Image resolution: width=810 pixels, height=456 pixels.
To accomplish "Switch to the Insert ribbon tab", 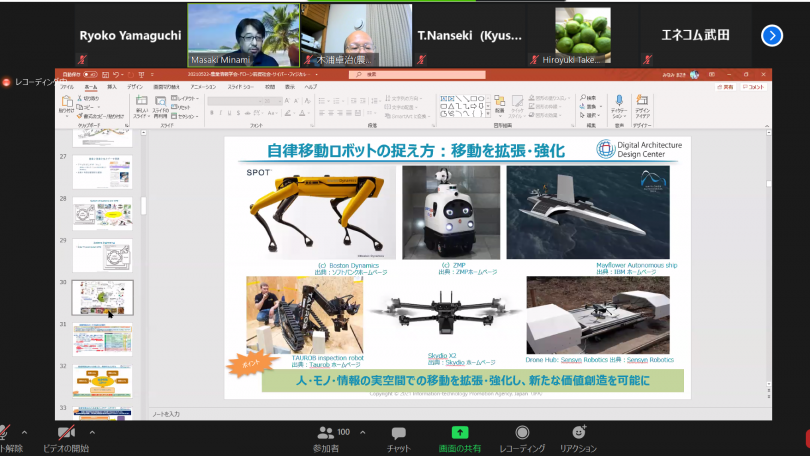I will coord(112,87).
